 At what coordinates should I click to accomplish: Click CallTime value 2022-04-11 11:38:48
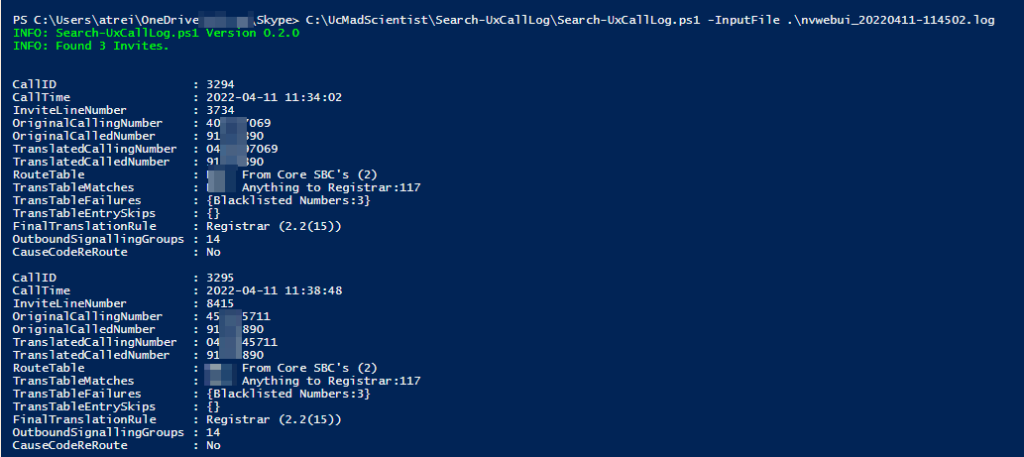(x=274, y=291)
